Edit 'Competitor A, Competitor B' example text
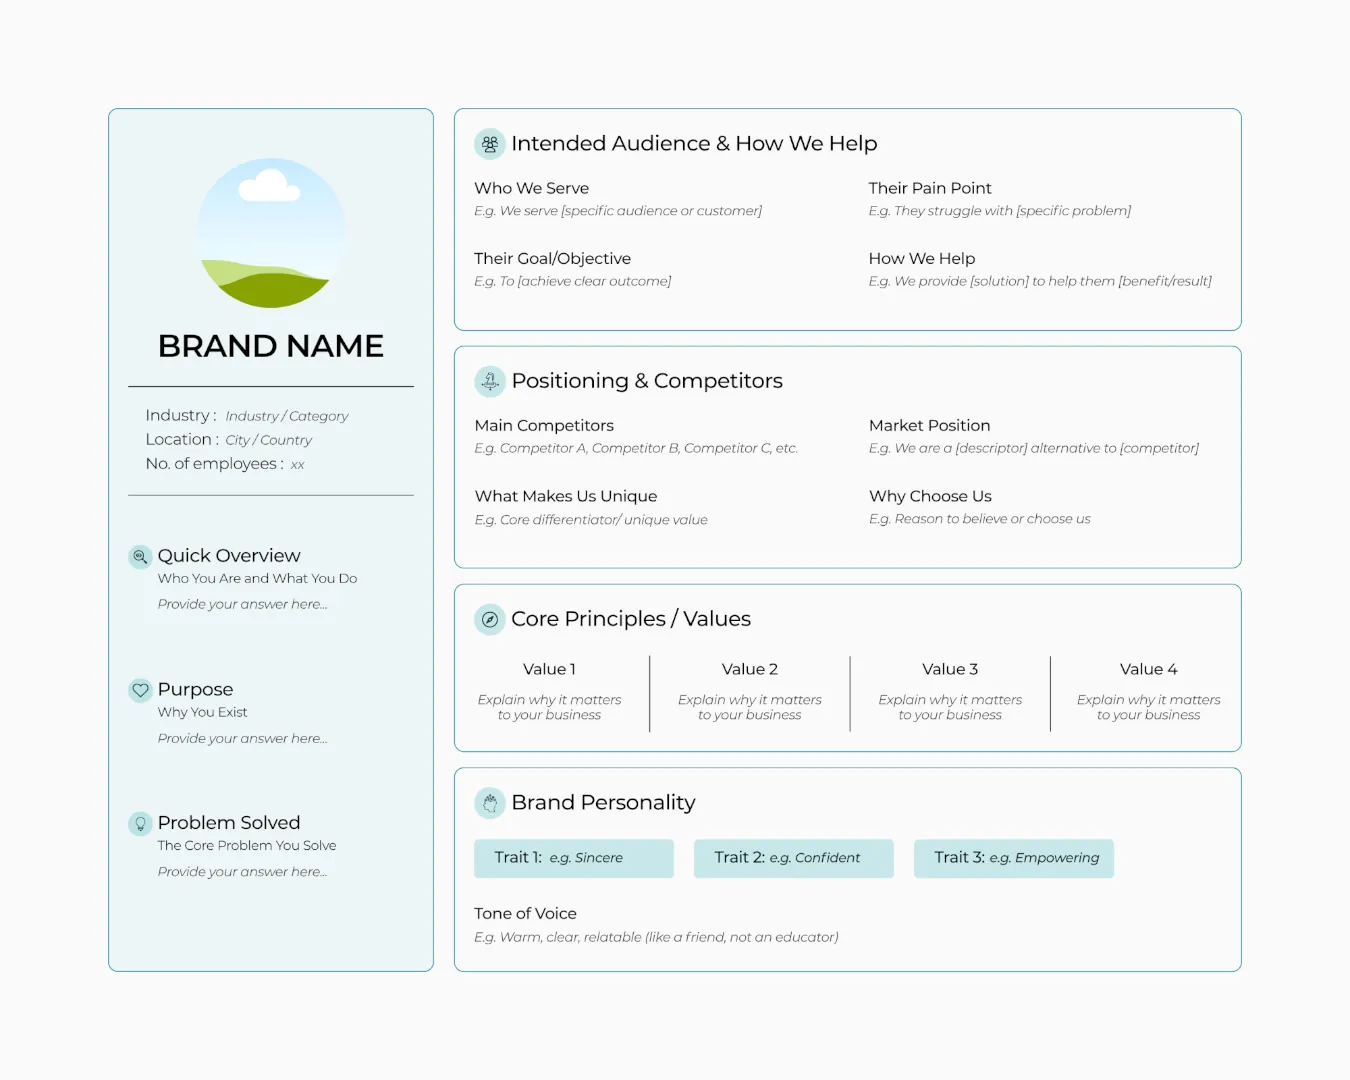Screen dimensions: 1350x1080 (x=636, y=448)
